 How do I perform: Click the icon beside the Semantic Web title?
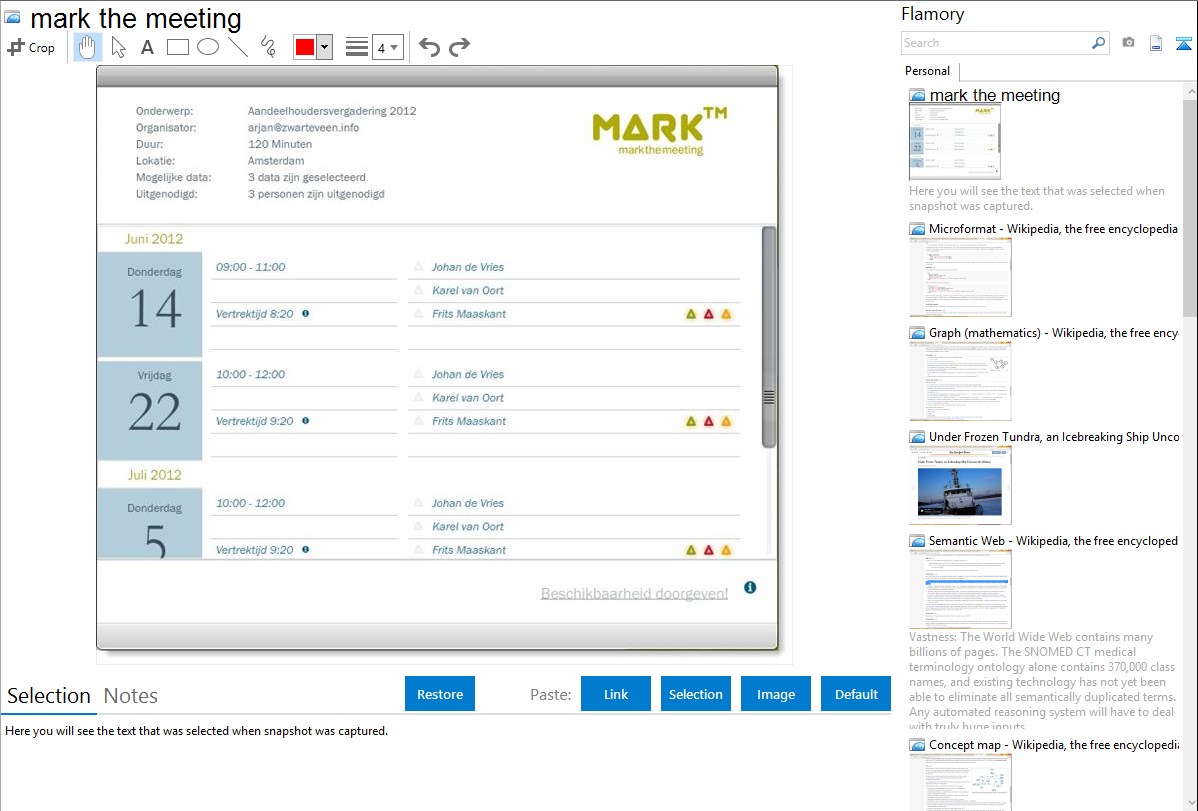917,541
